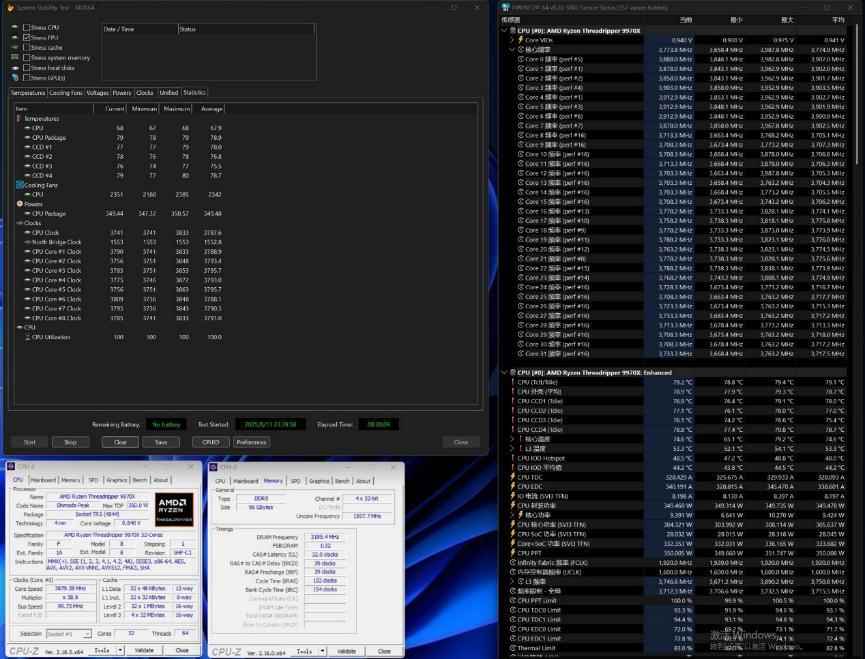
Task: Click the Preferences button in AIDA64
Action: [251, 441]
